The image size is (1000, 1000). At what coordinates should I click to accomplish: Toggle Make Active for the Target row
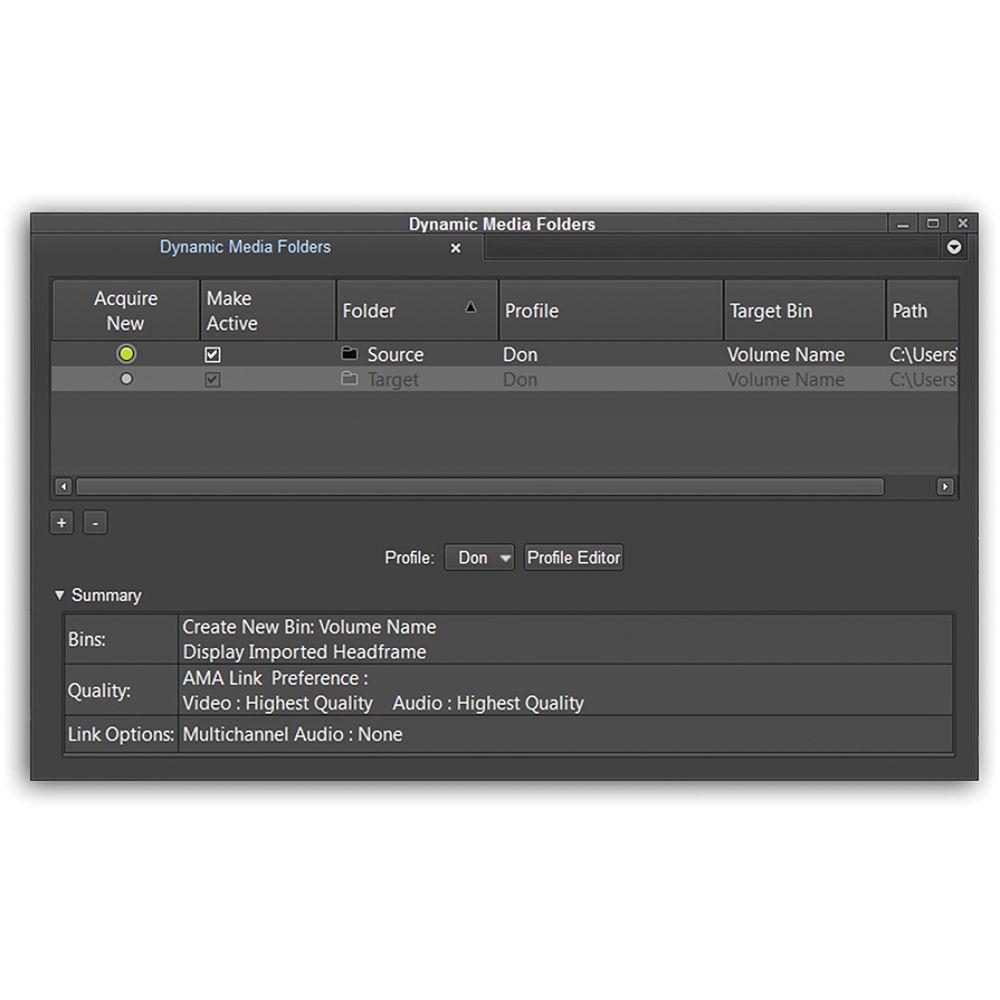(x=212, y=379)
